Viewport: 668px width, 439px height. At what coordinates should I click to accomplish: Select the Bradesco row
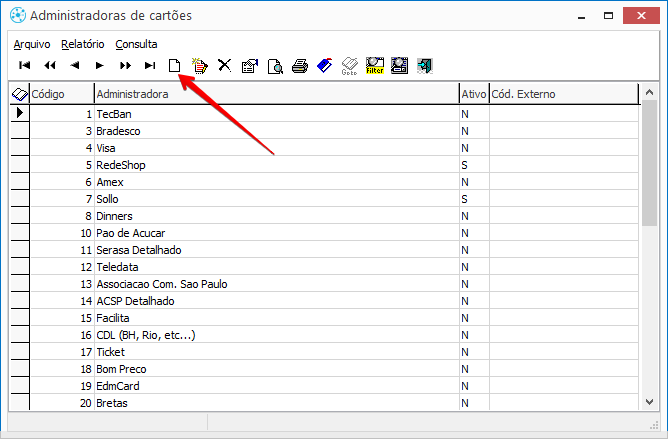click(334, 131)
